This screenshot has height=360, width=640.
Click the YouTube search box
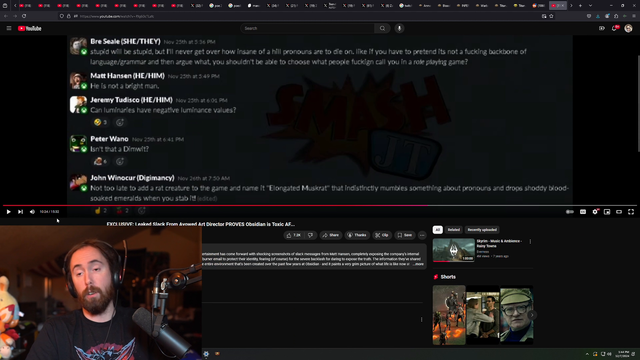(307, 28)
